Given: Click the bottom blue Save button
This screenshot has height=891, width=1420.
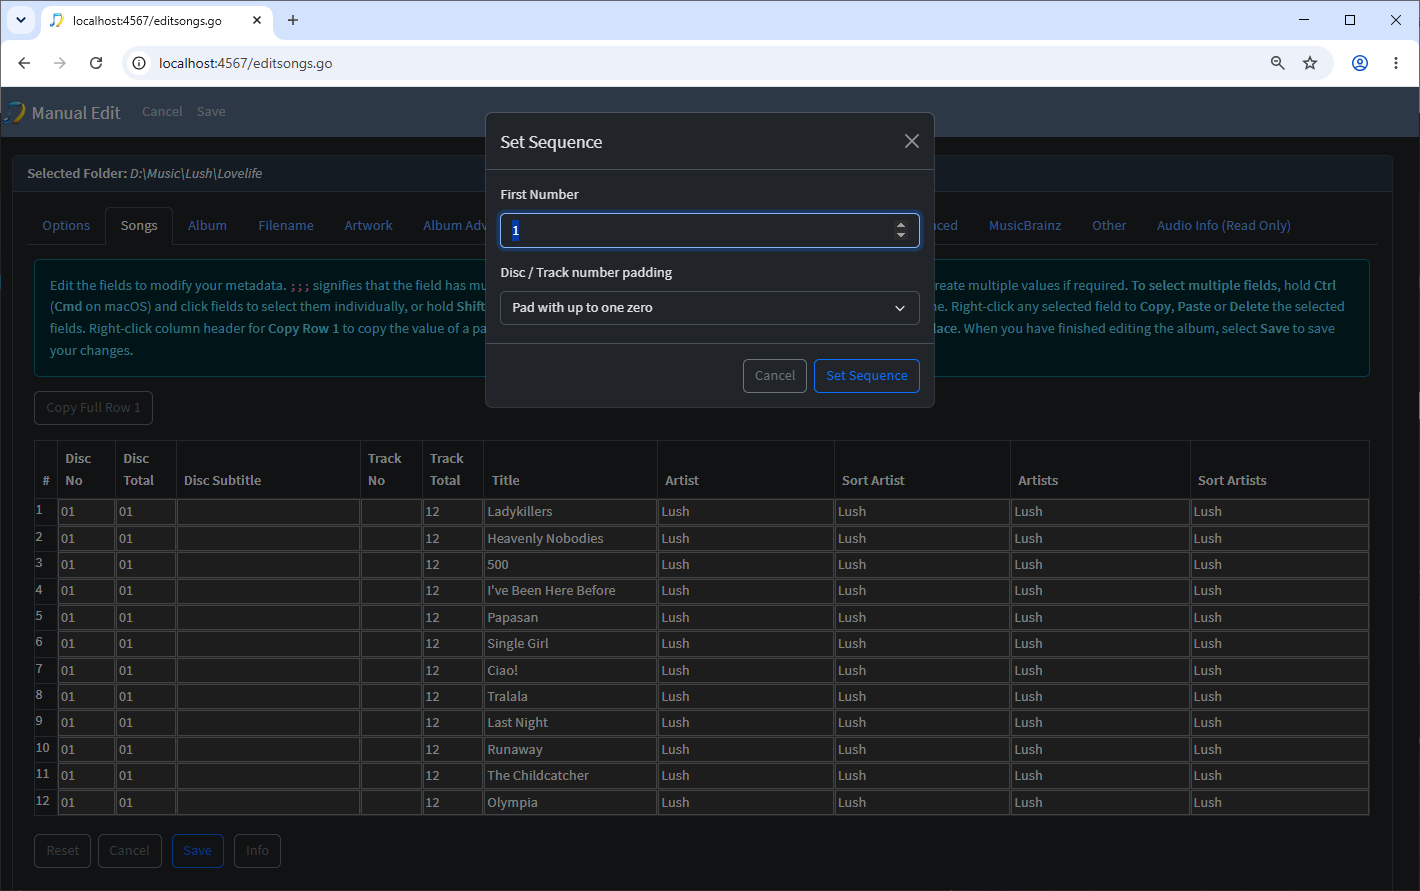Looking at the screenshot, I should point(197,851).
